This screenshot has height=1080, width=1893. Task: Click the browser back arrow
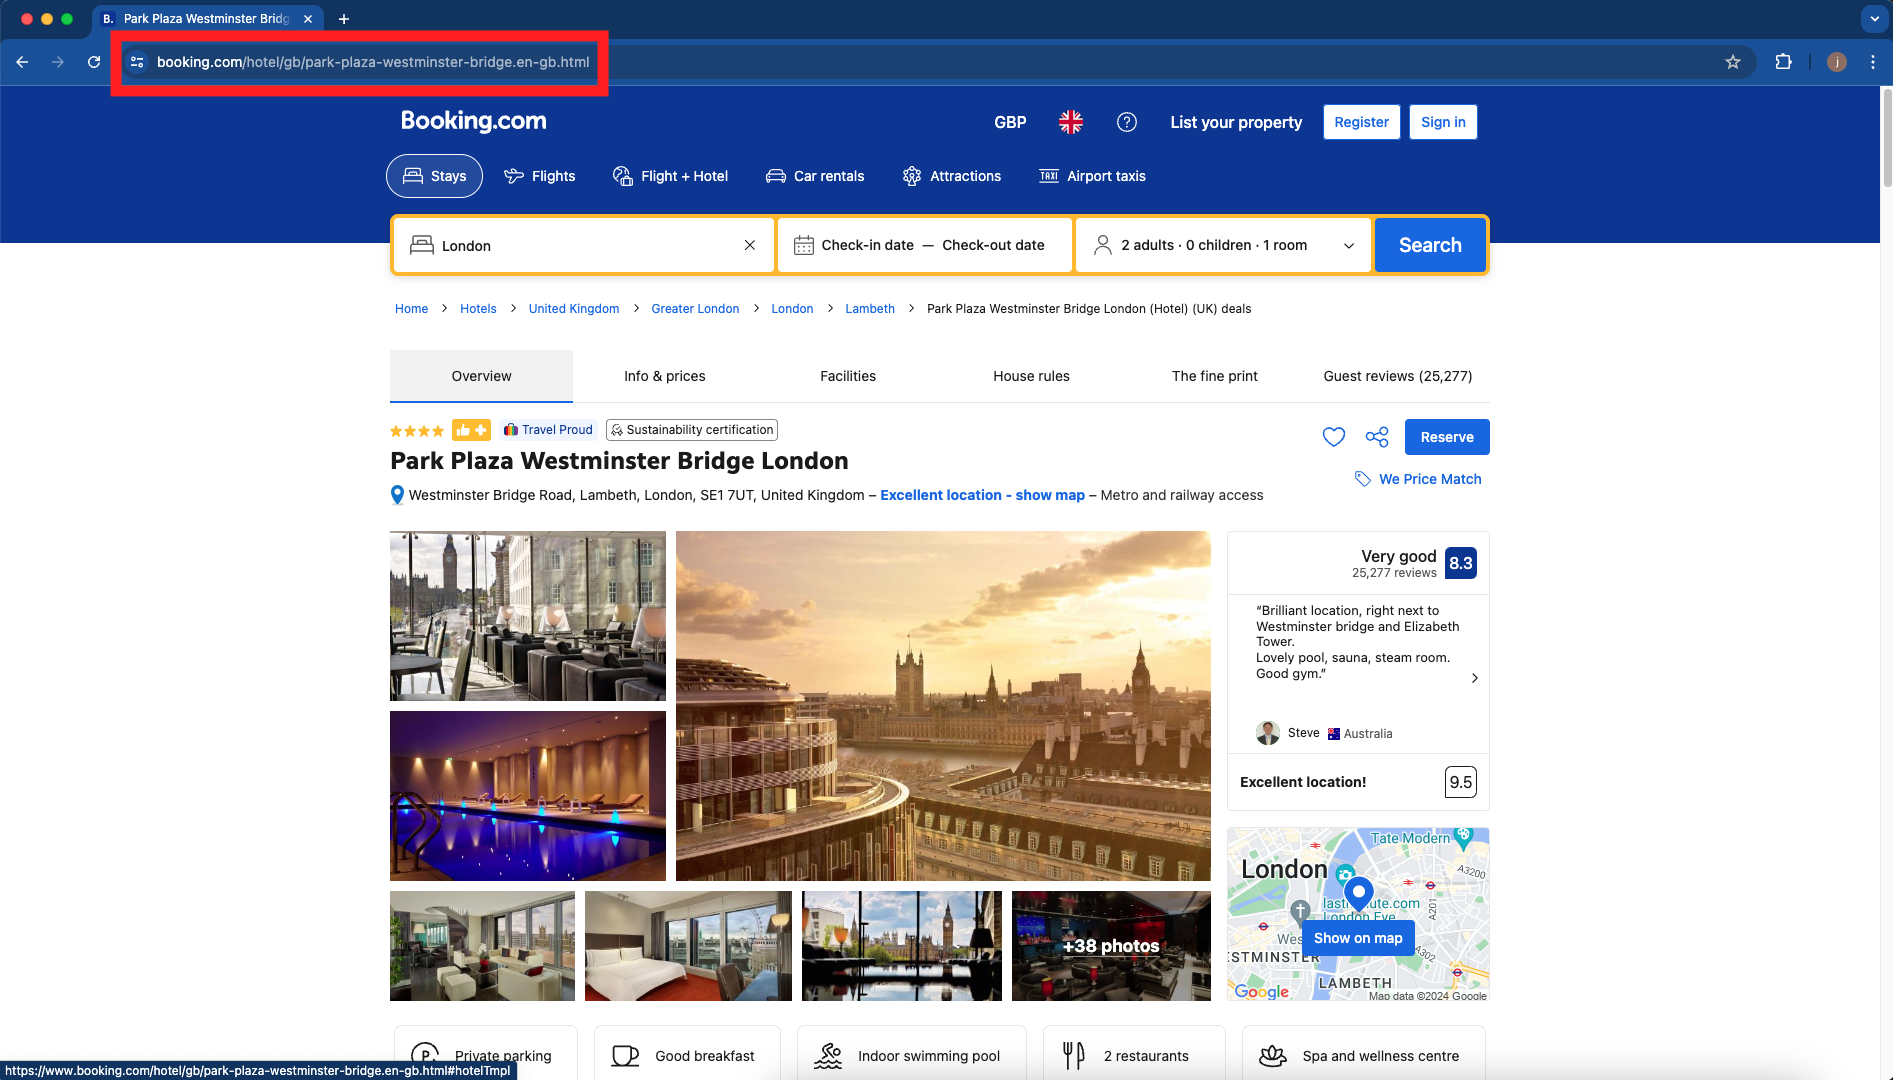pyautogui.click(x=22, y=62)
